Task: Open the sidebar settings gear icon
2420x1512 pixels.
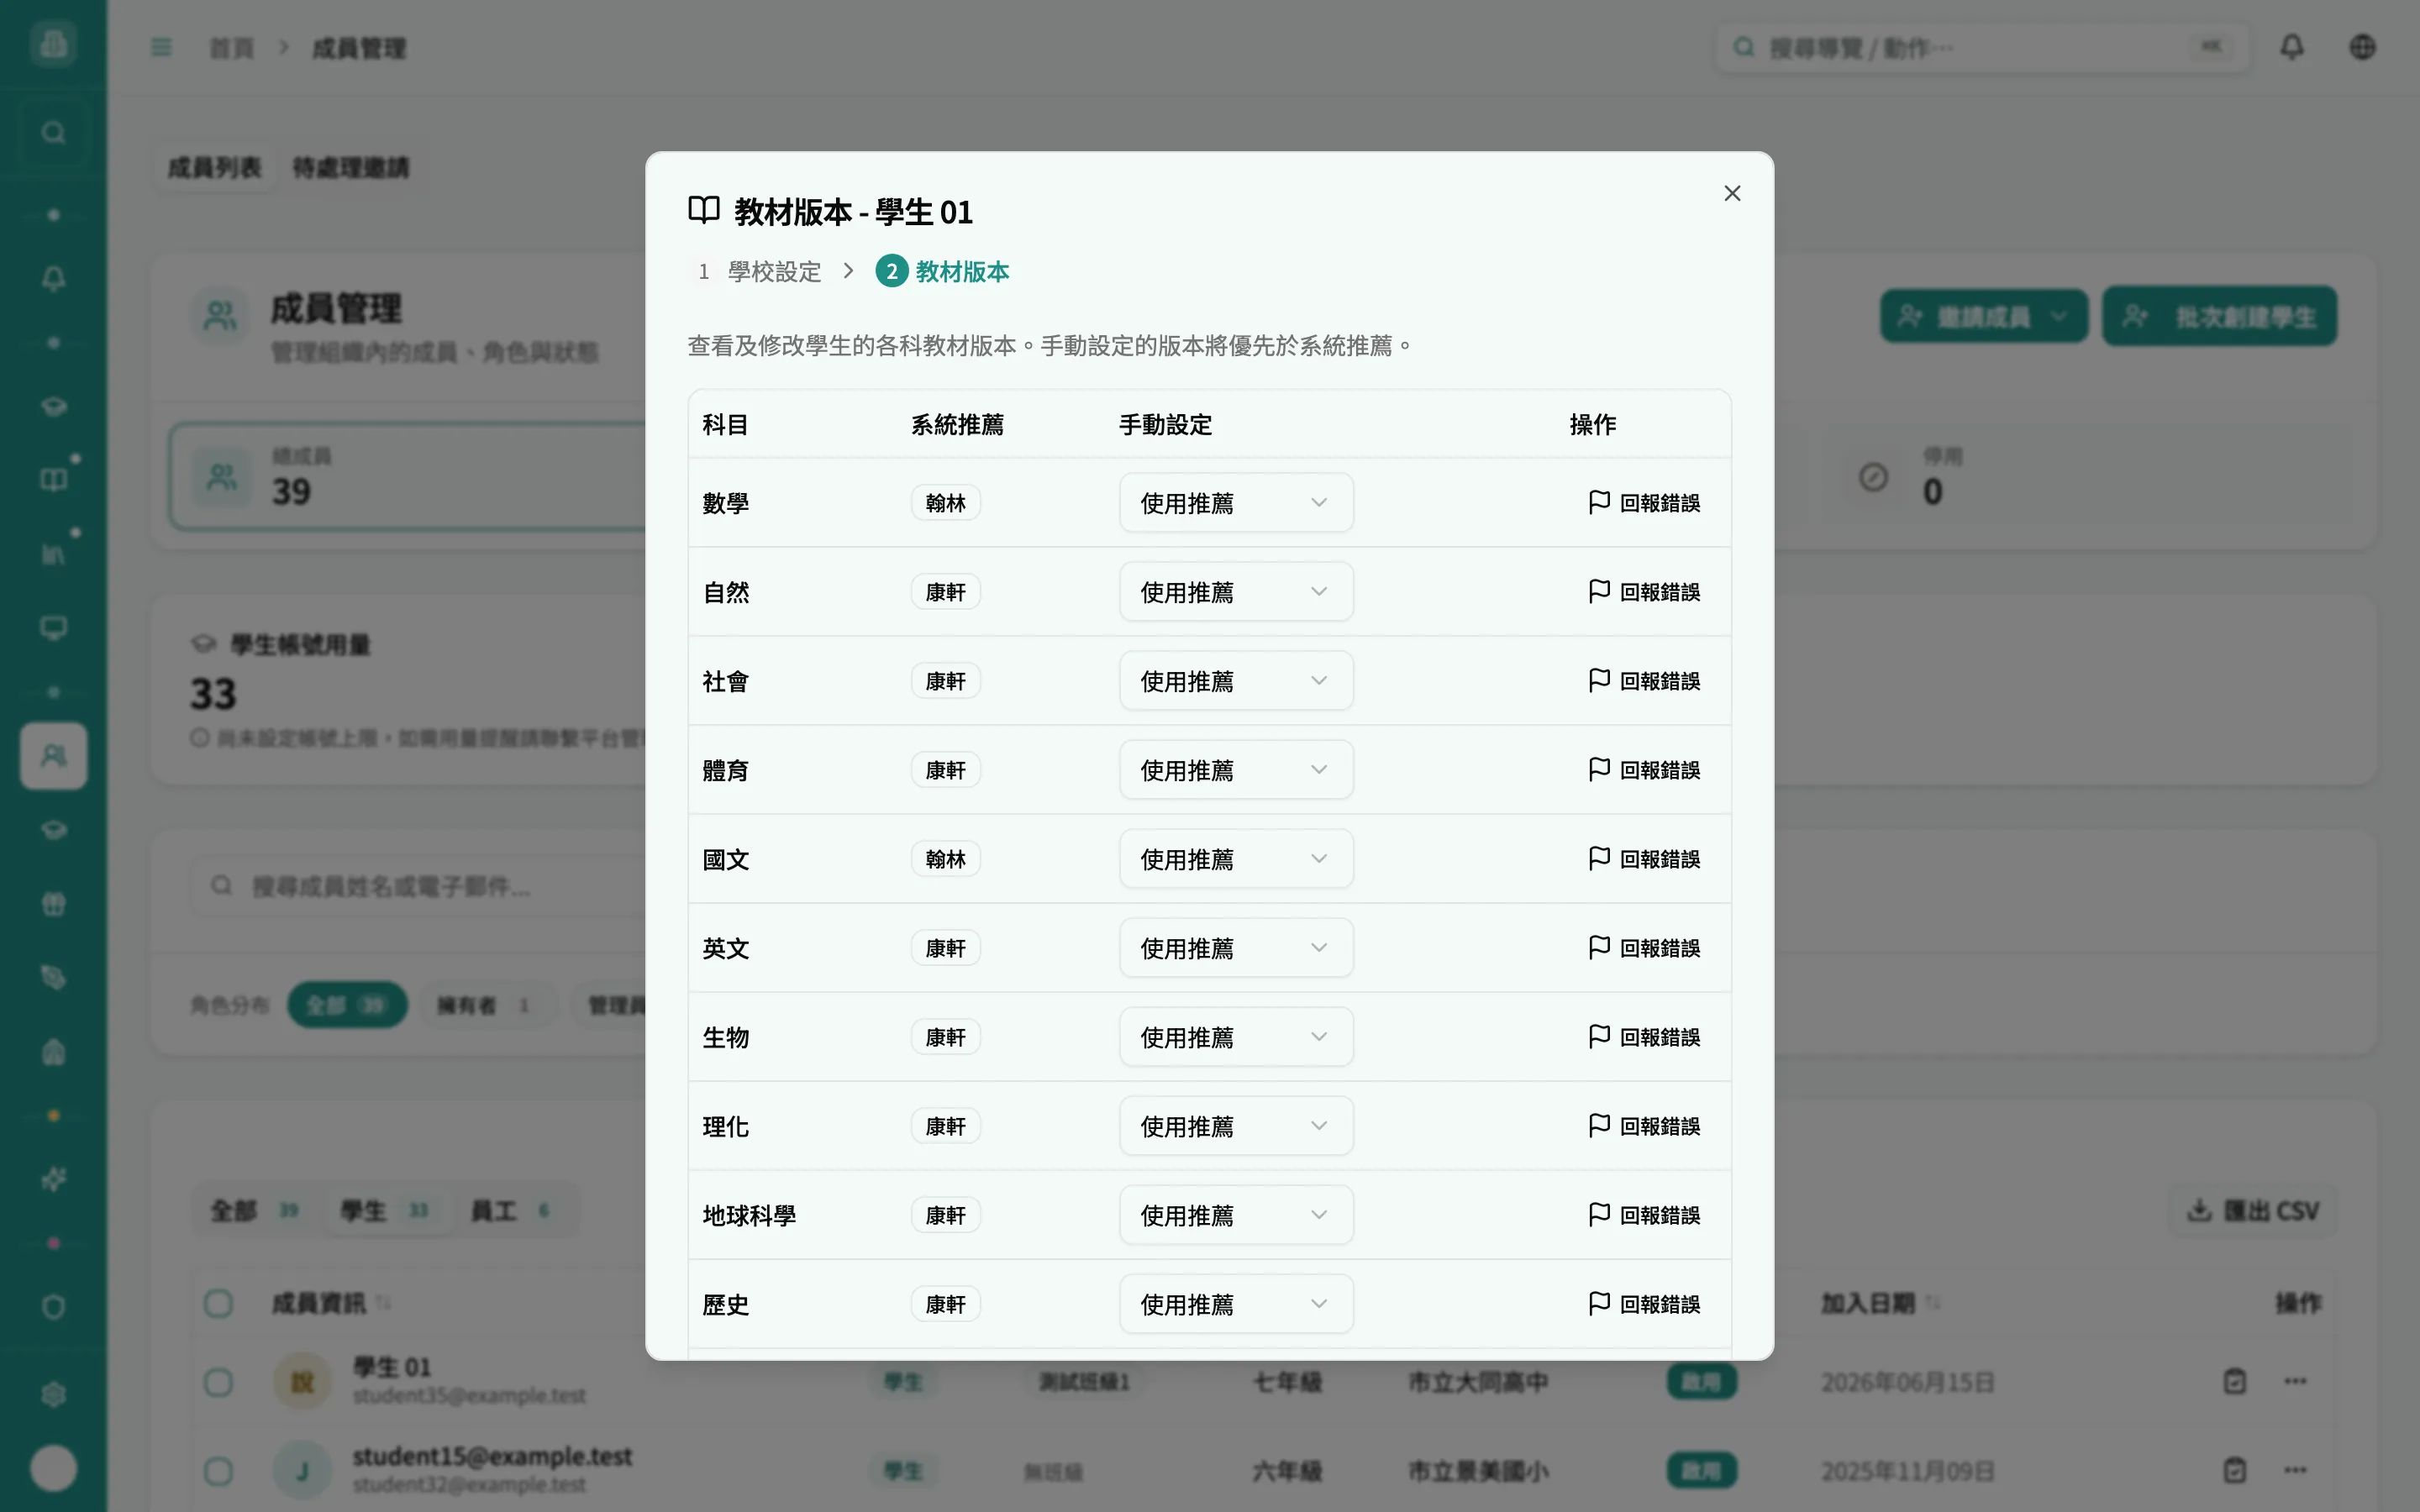Action: click(53, 1394)
